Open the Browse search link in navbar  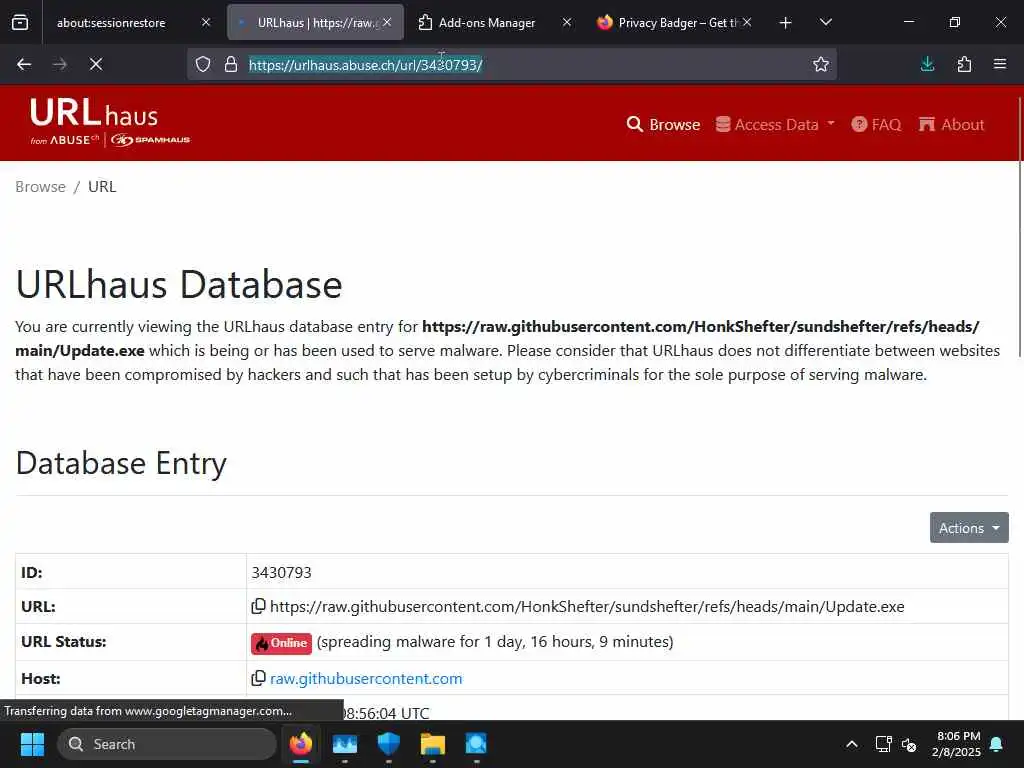coord(663,124)
